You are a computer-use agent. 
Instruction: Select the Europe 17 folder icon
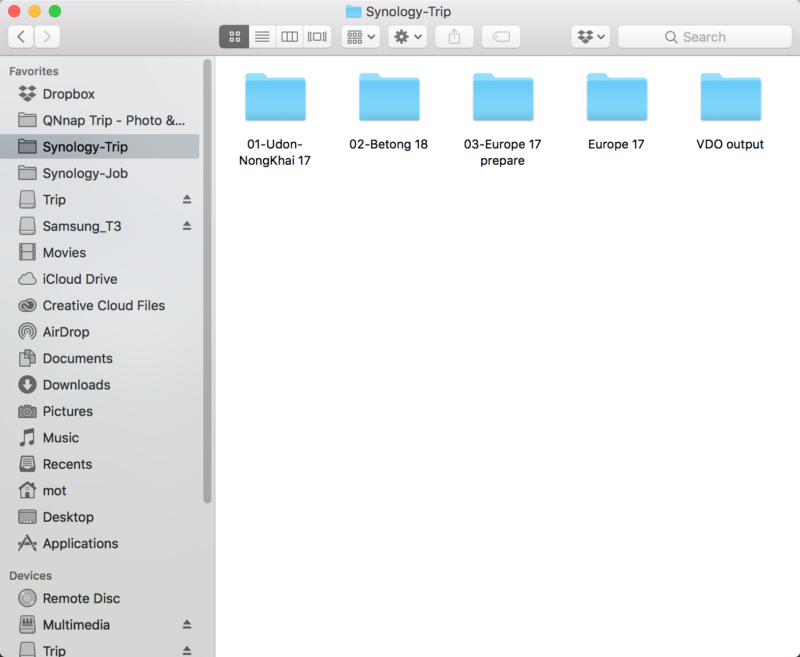(x=616, y=97)
